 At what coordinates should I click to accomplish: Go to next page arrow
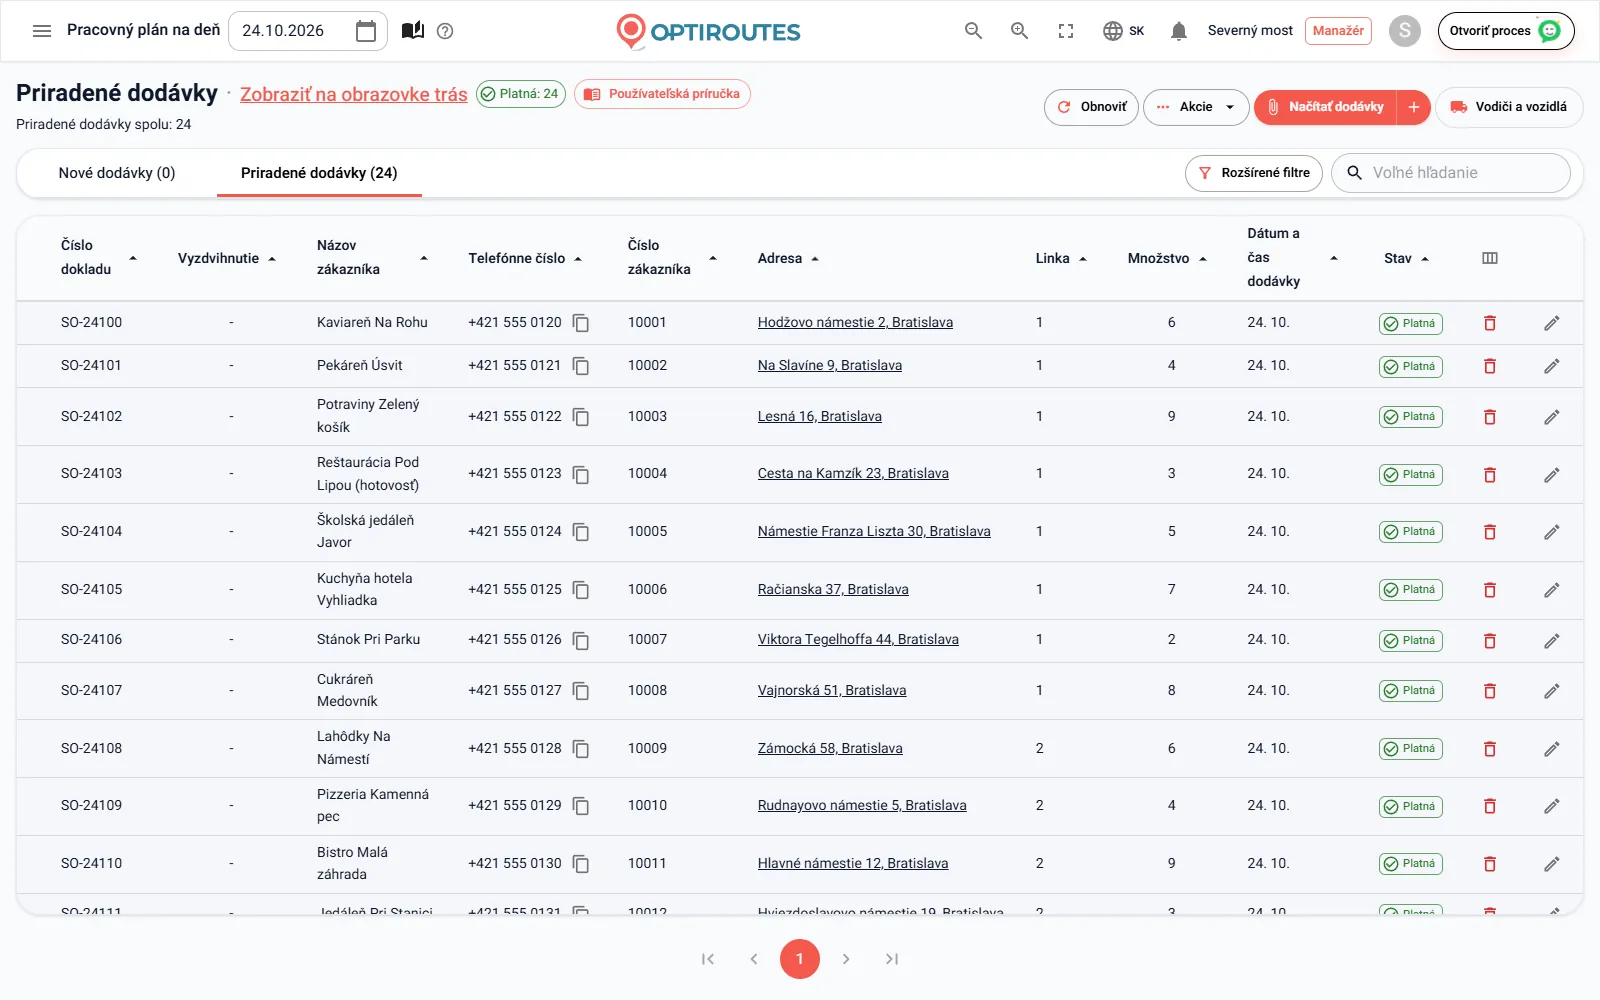(846, 959)
